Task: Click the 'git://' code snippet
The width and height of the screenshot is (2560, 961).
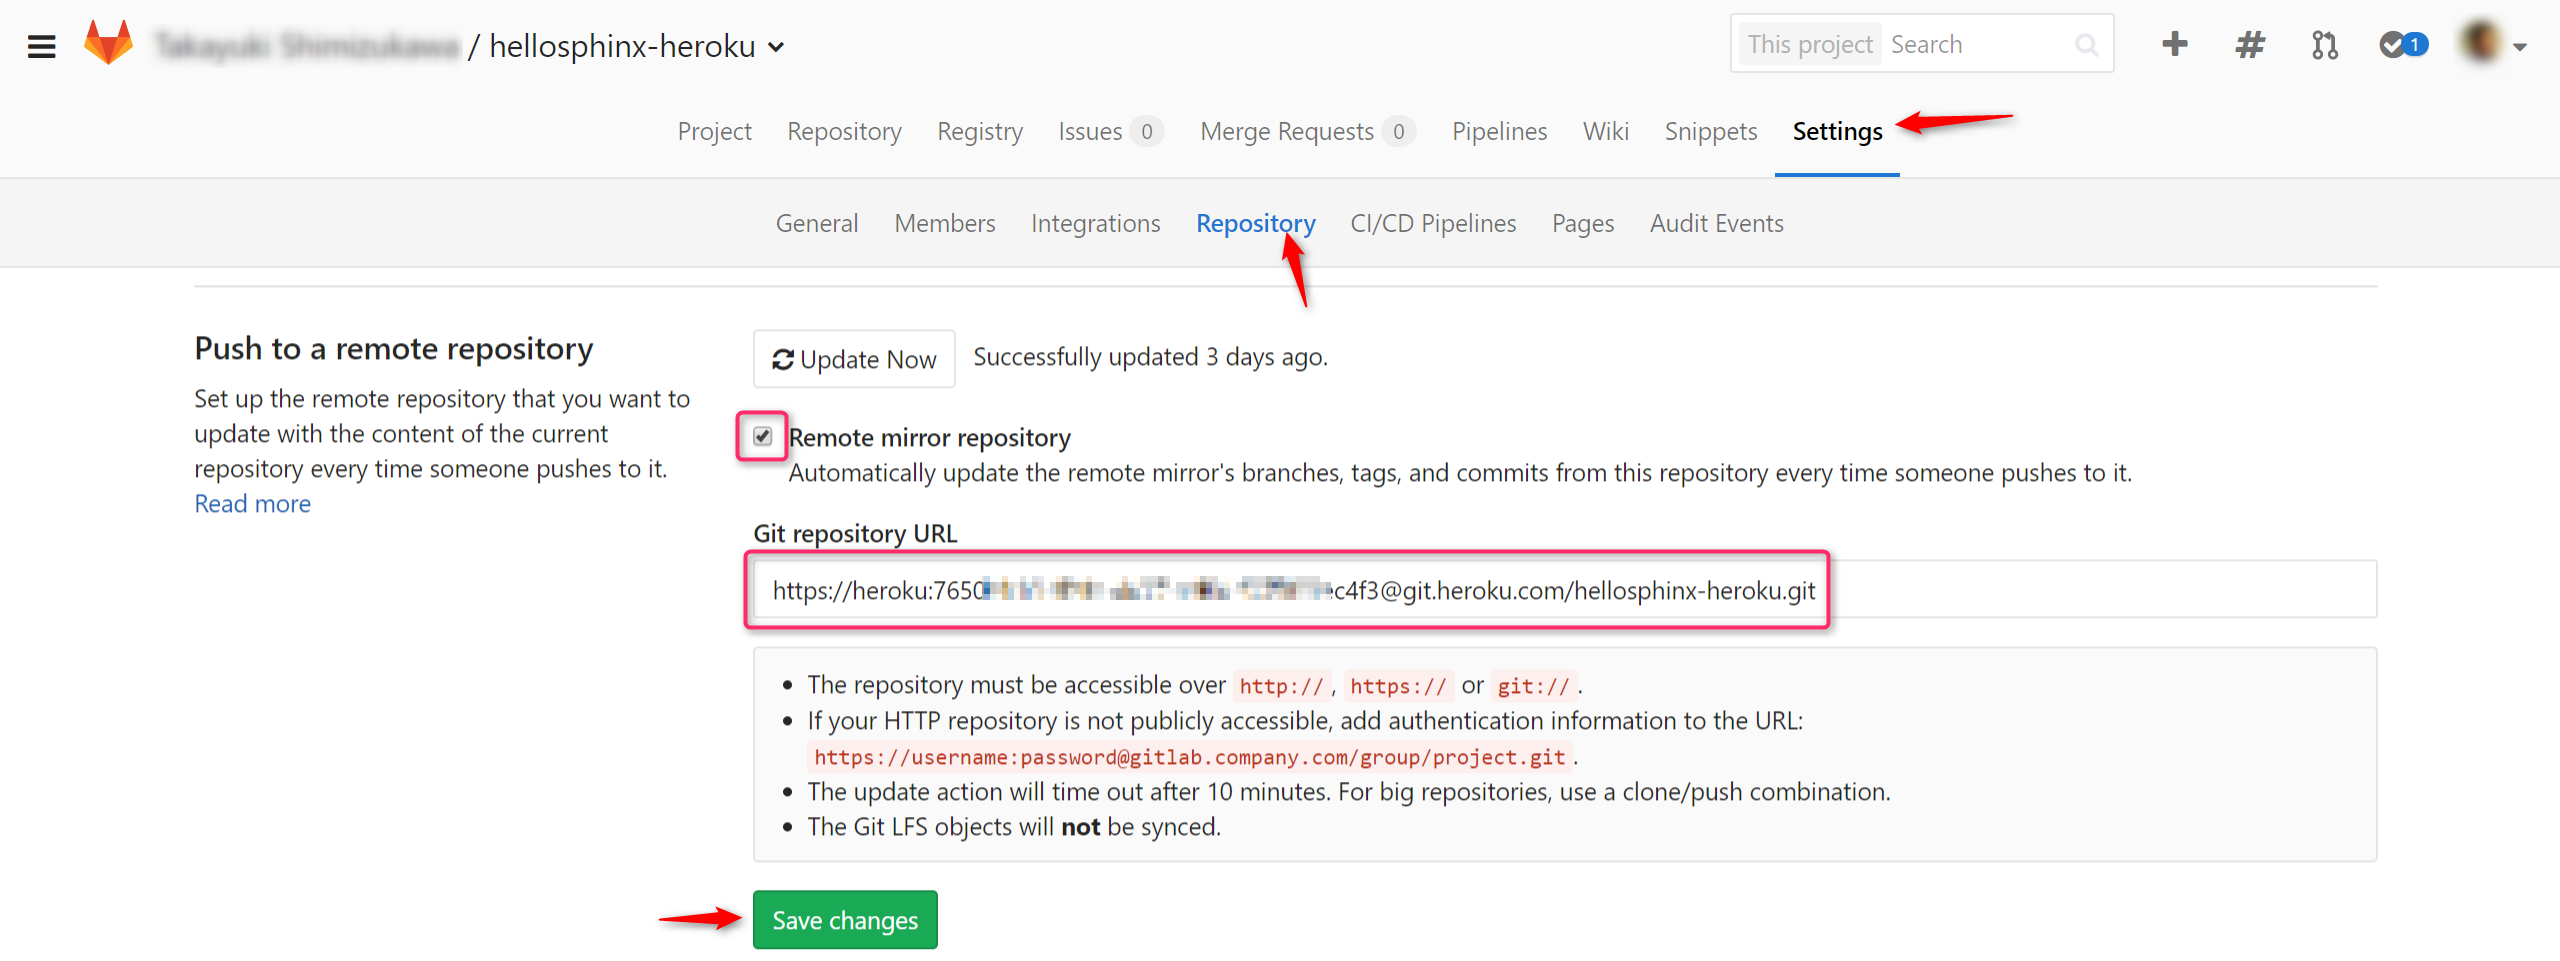Action: 1533,686
